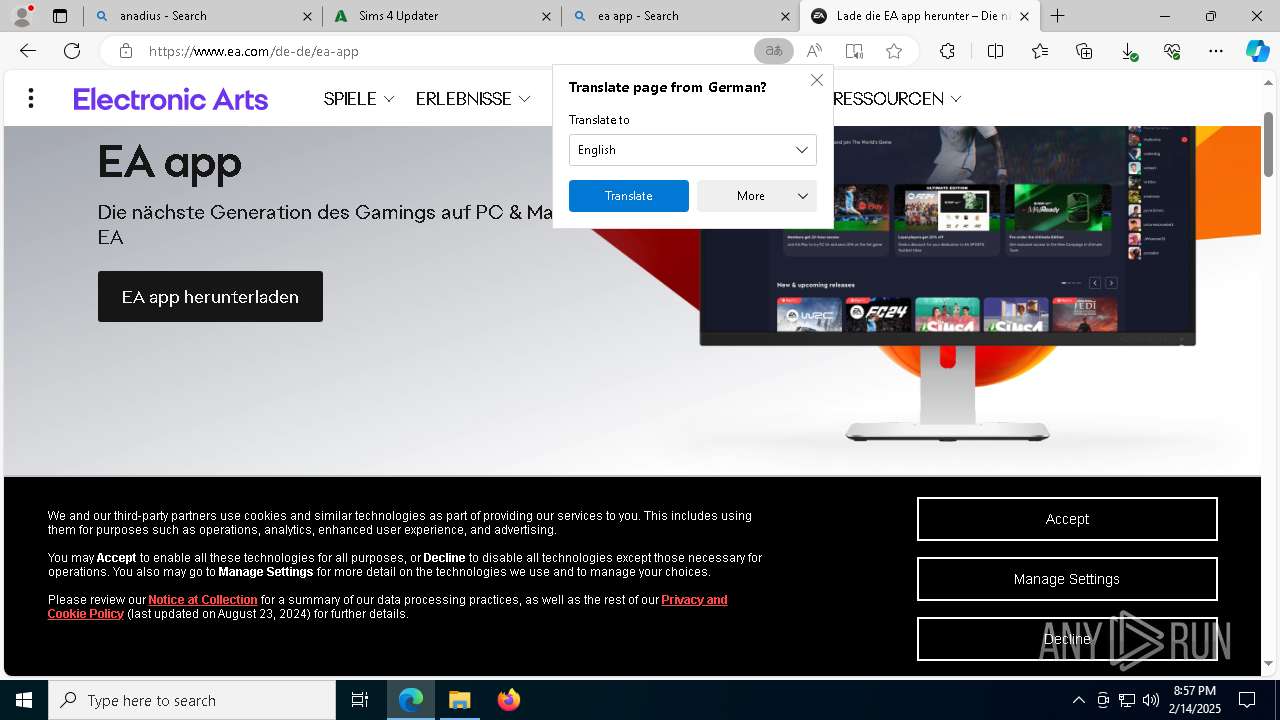Open the Collections icon

1084,51
